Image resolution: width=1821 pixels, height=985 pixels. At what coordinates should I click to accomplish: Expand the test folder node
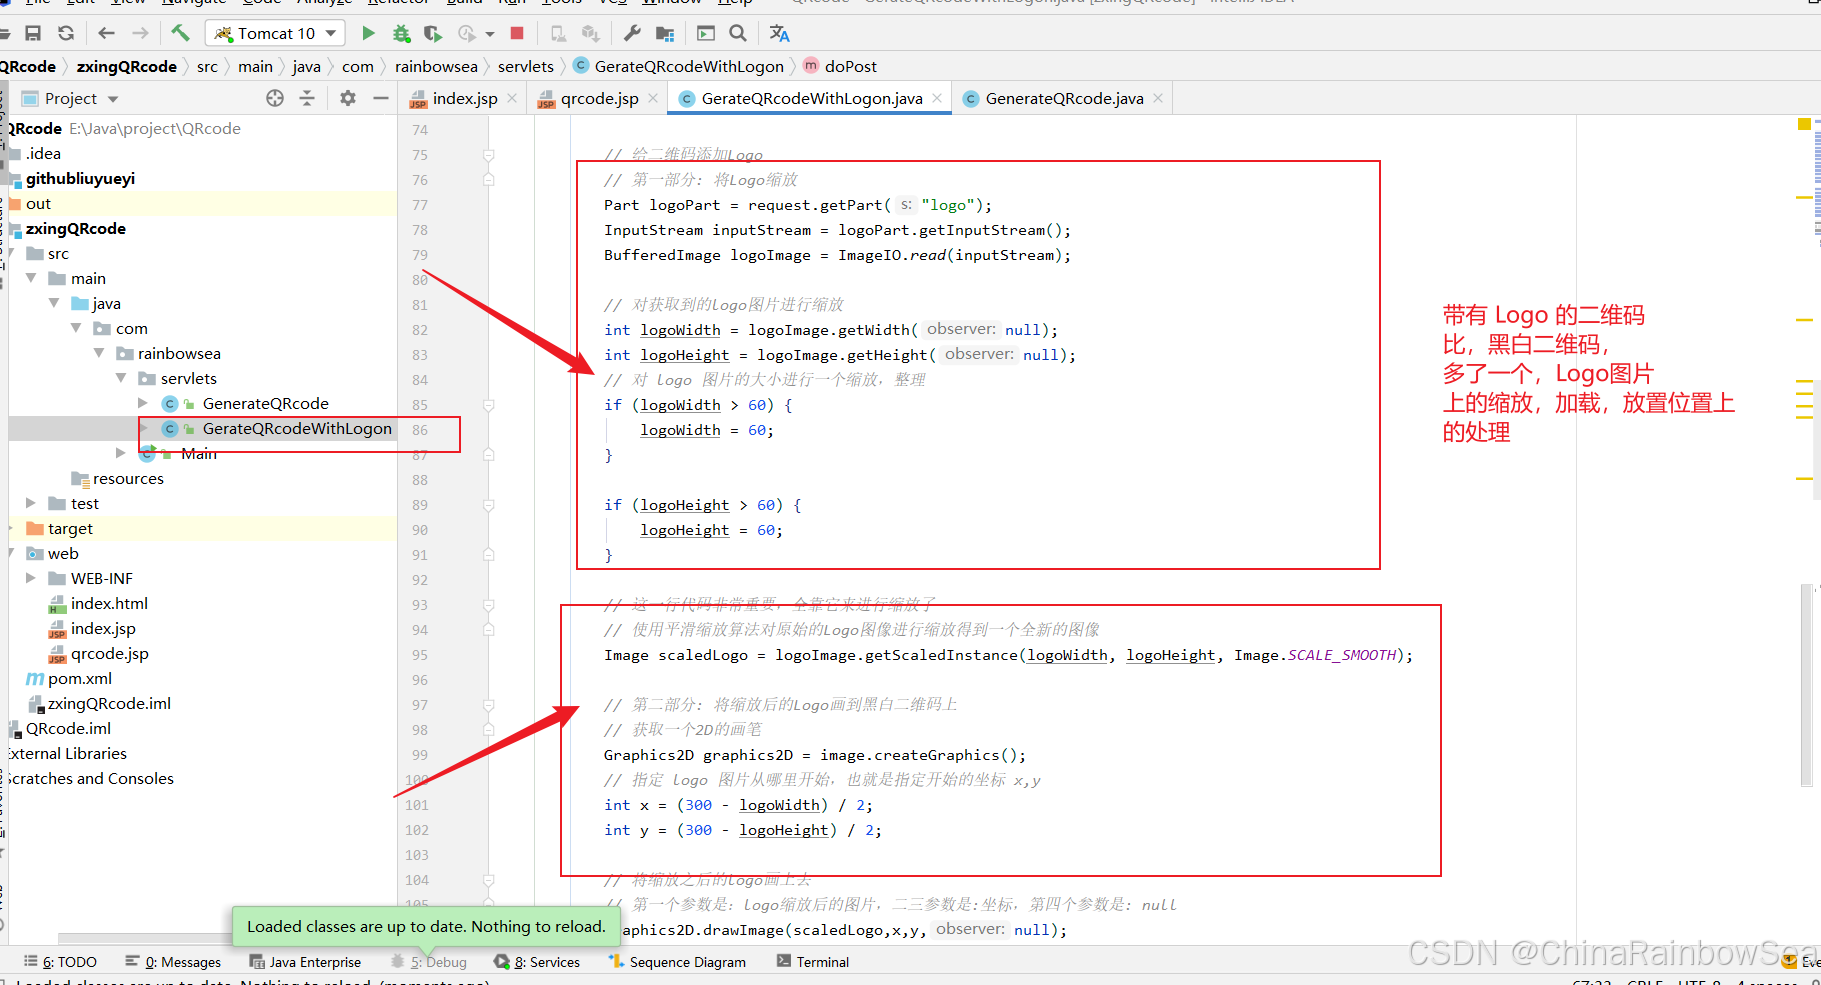(31, 503)
